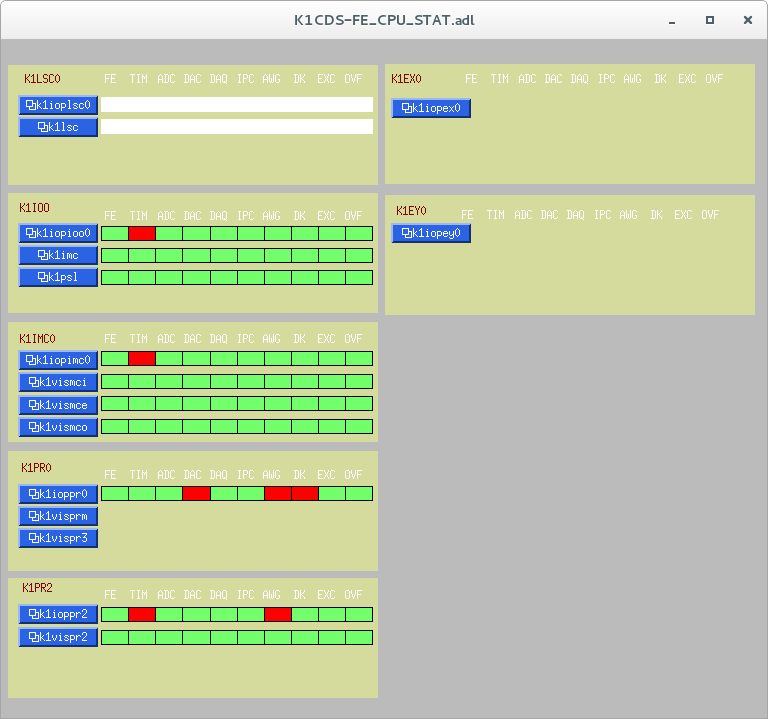Click the k1vismce button

58,404
